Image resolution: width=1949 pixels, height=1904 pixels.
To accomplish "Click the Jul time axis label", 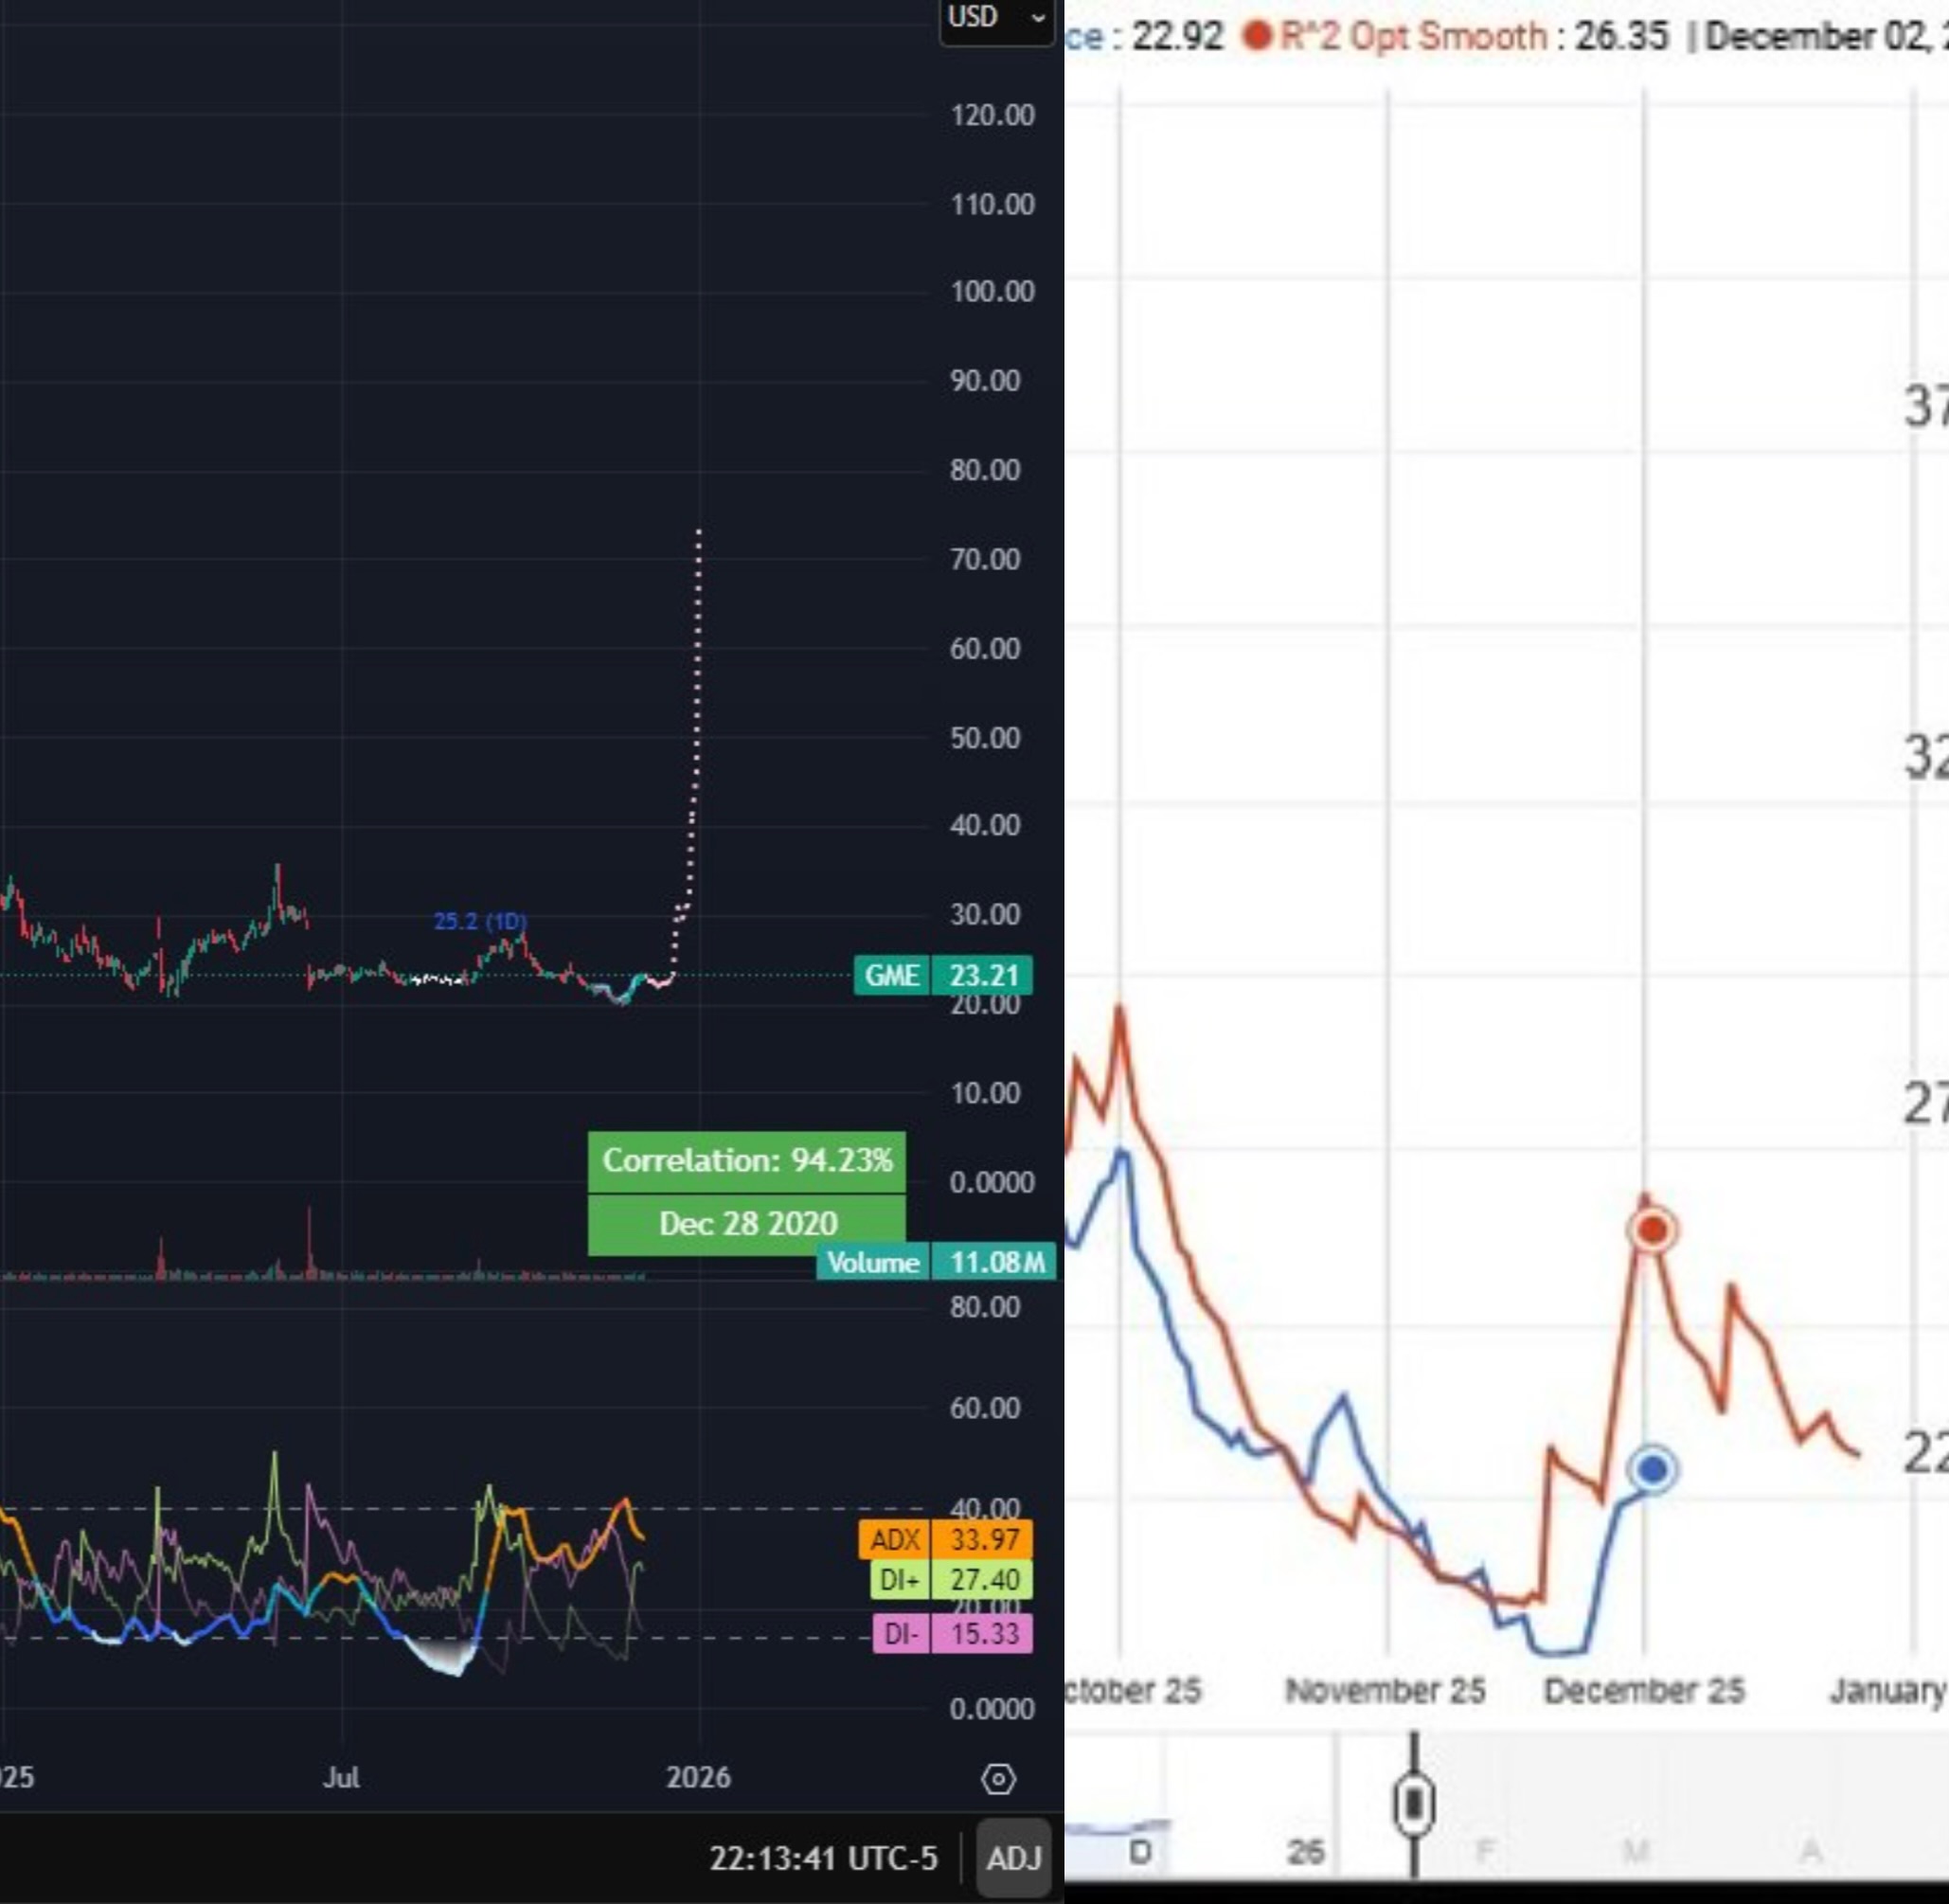I will [x=341, y=1778].
